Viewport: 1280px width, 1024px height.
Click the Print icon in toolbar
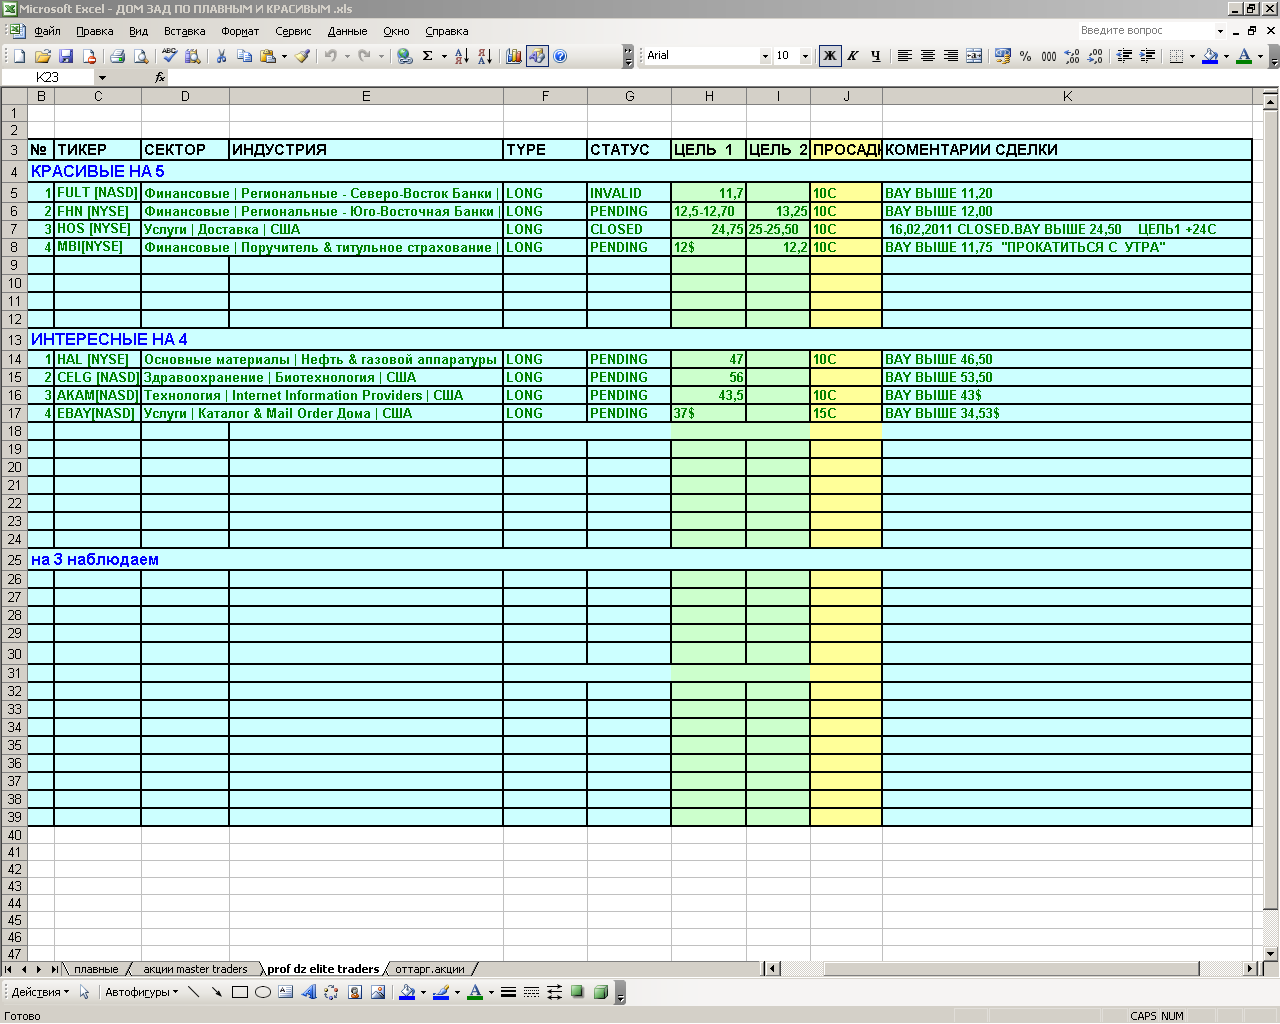click(117, 56)
